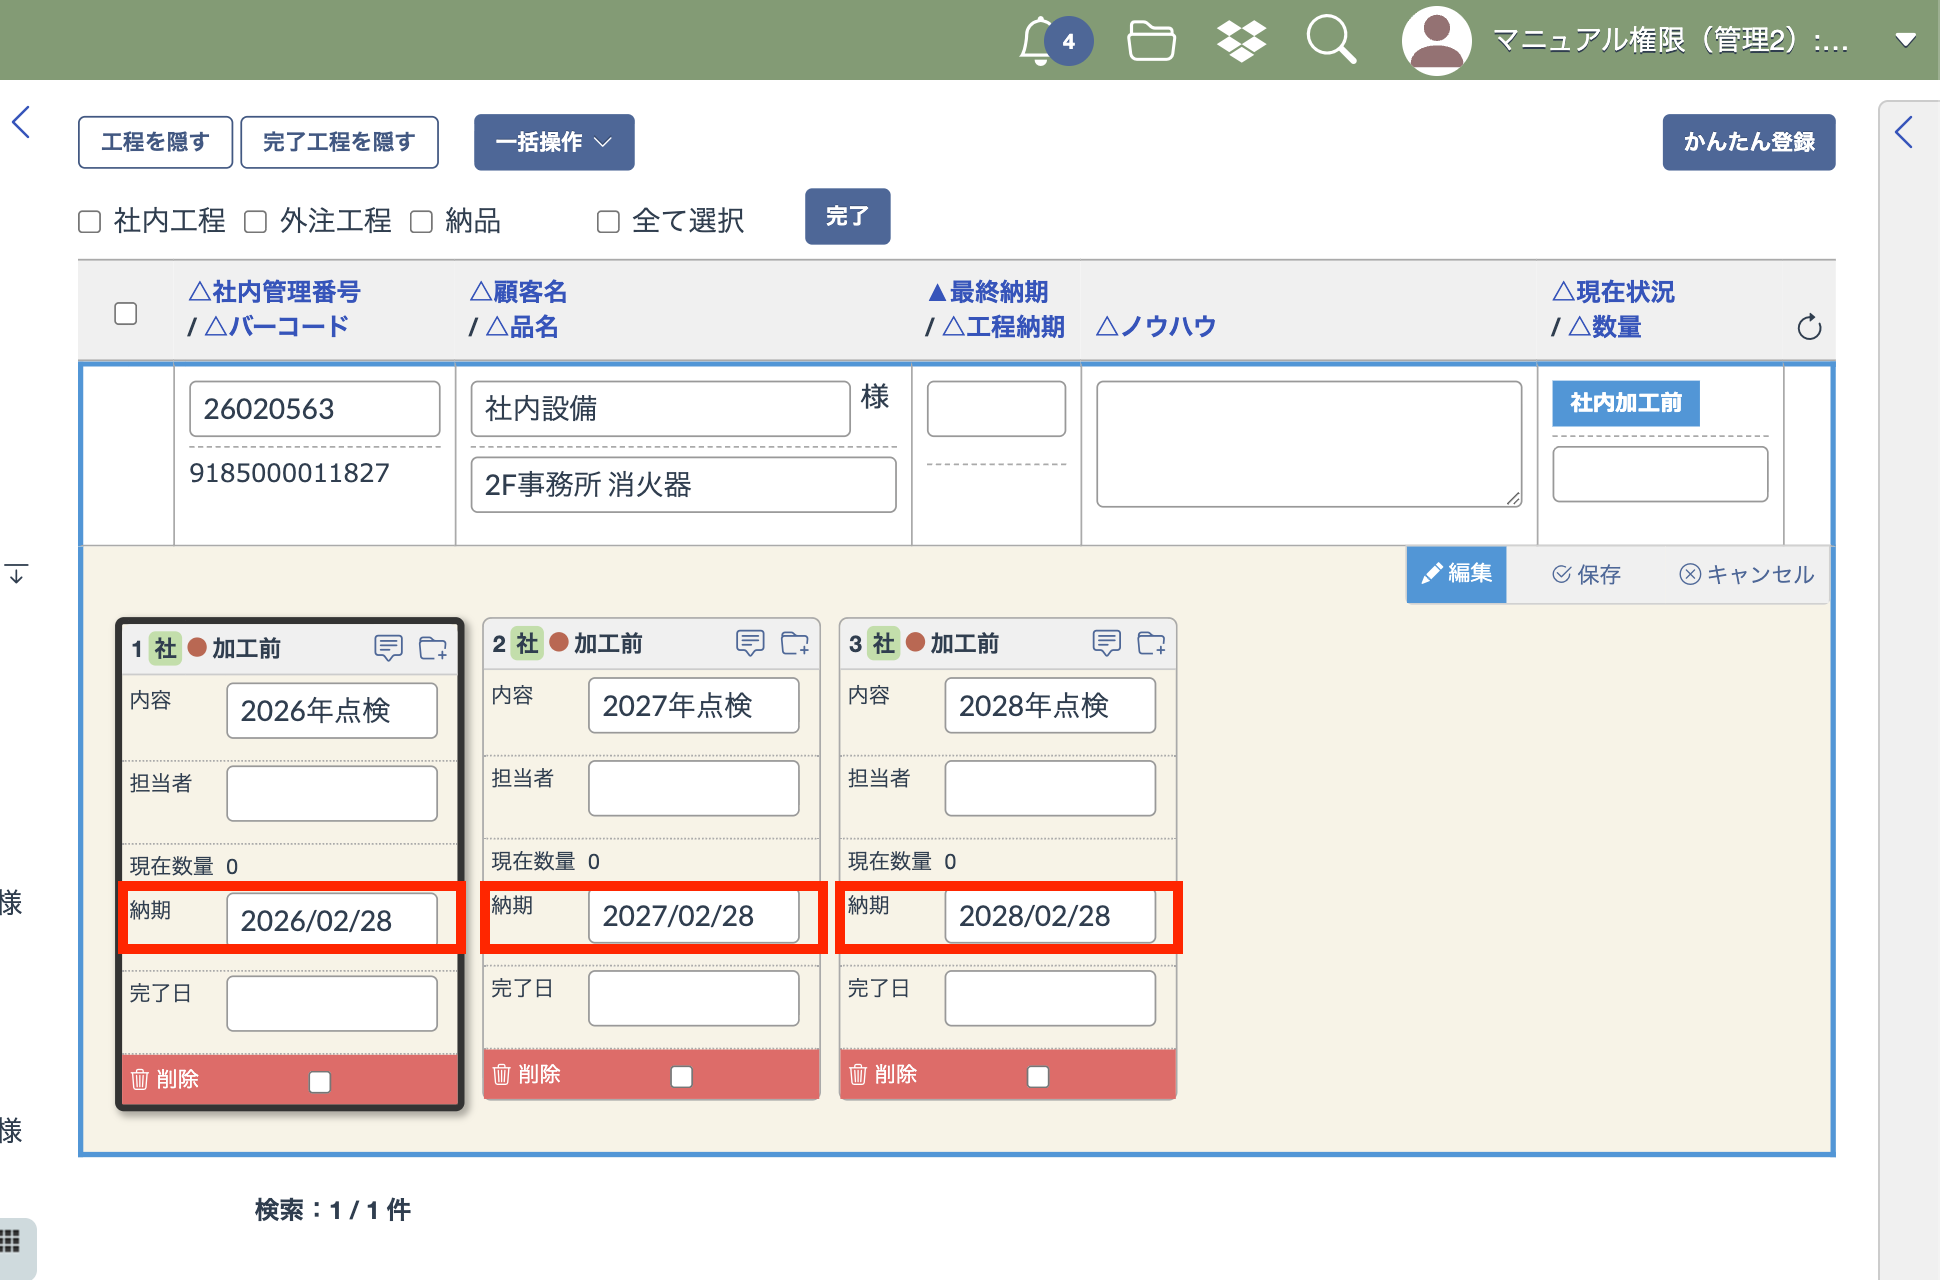Open the comment icon on process 3
This screenshot has width=1940, height=1280.
(x=1106, y=643)
